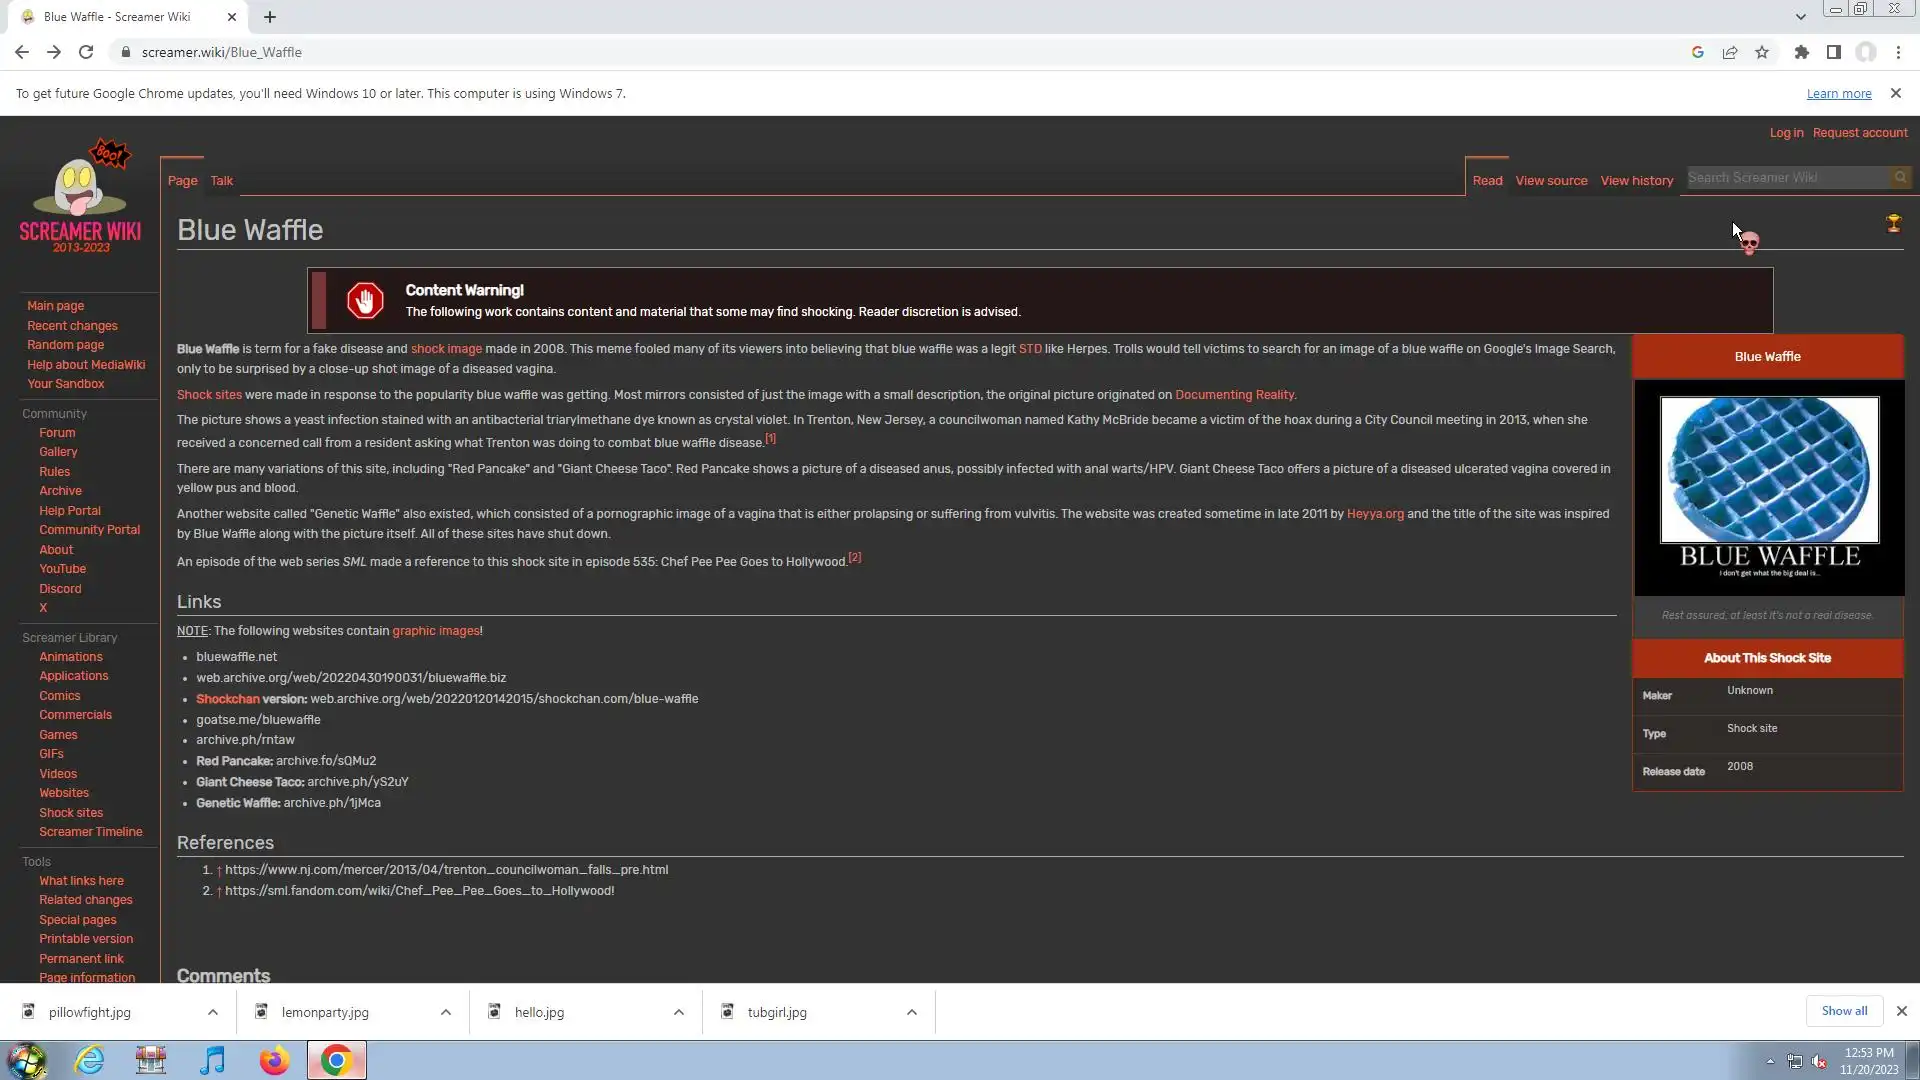Open the tubgirl.jpg download chevron menu

point(912,1012)
